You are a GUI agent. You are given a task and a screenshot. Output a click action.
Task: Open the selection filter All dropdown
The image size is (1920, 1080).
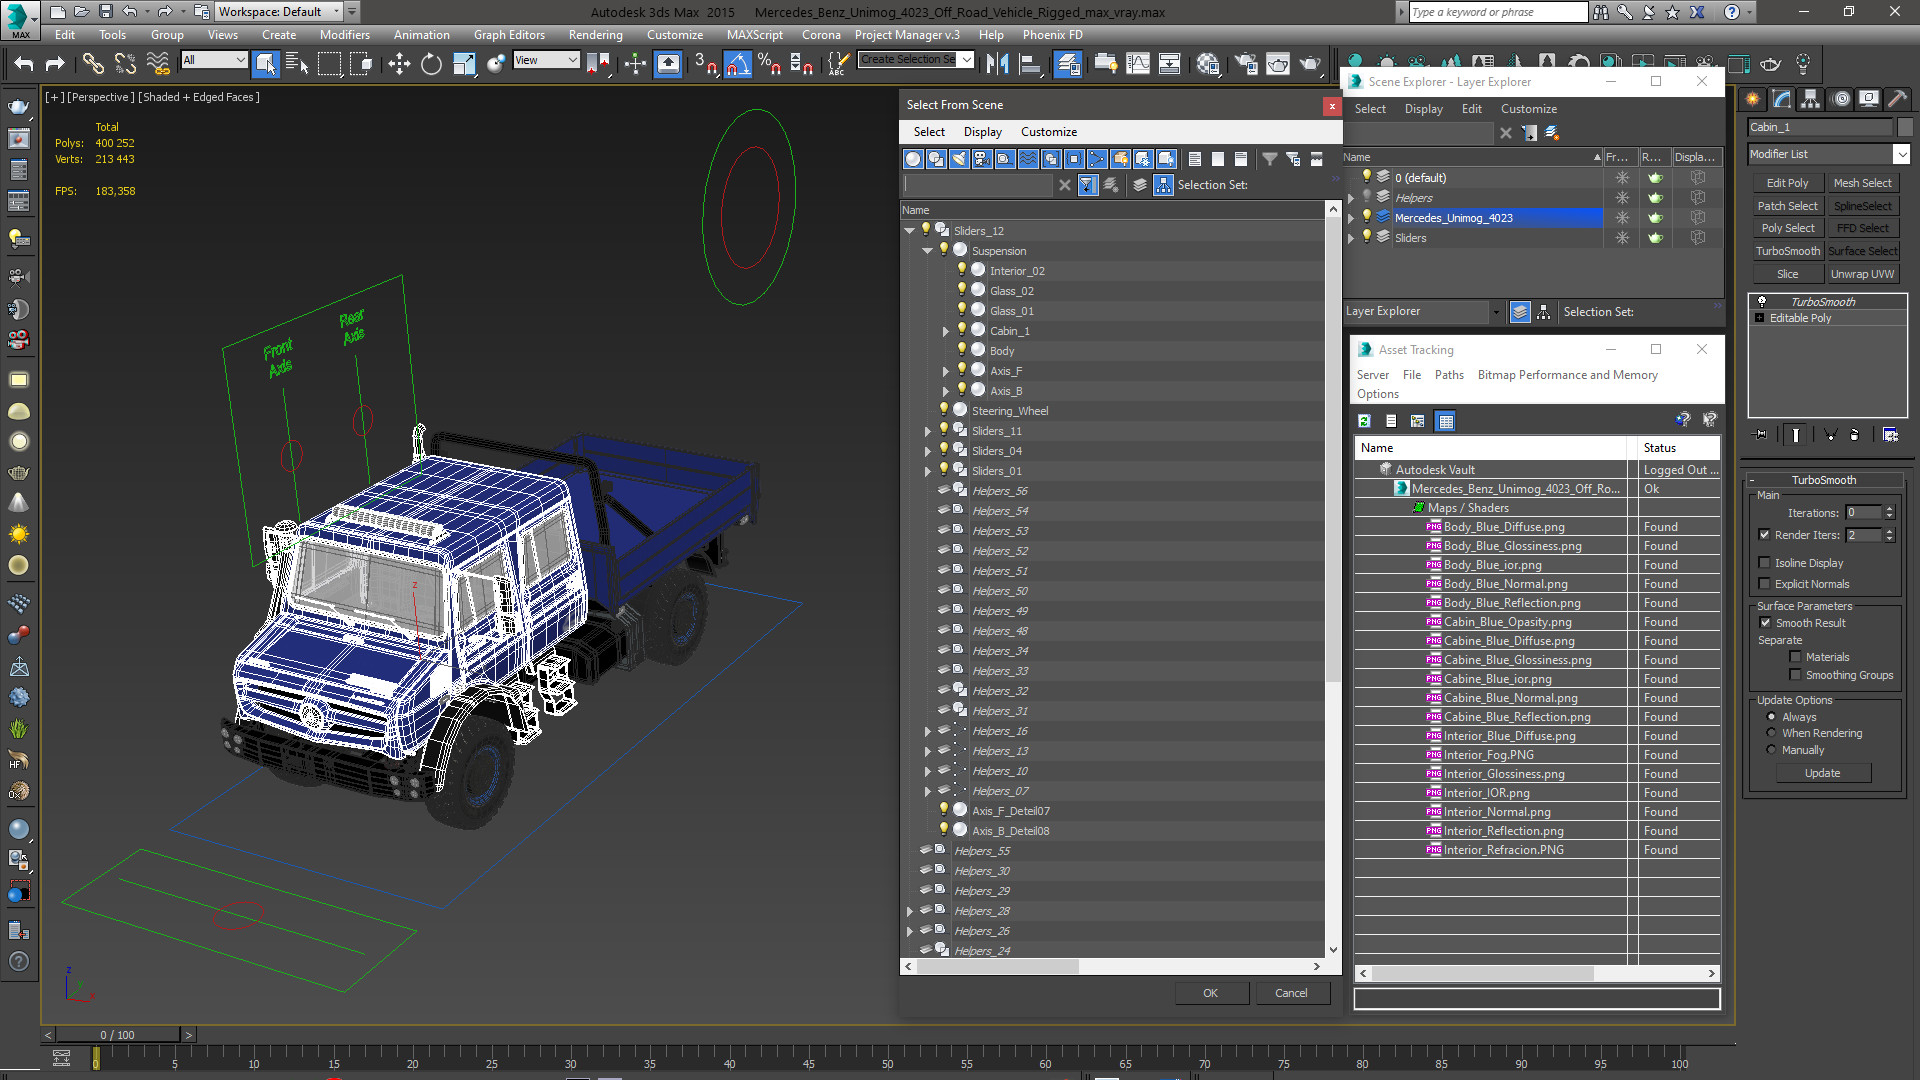213,60
